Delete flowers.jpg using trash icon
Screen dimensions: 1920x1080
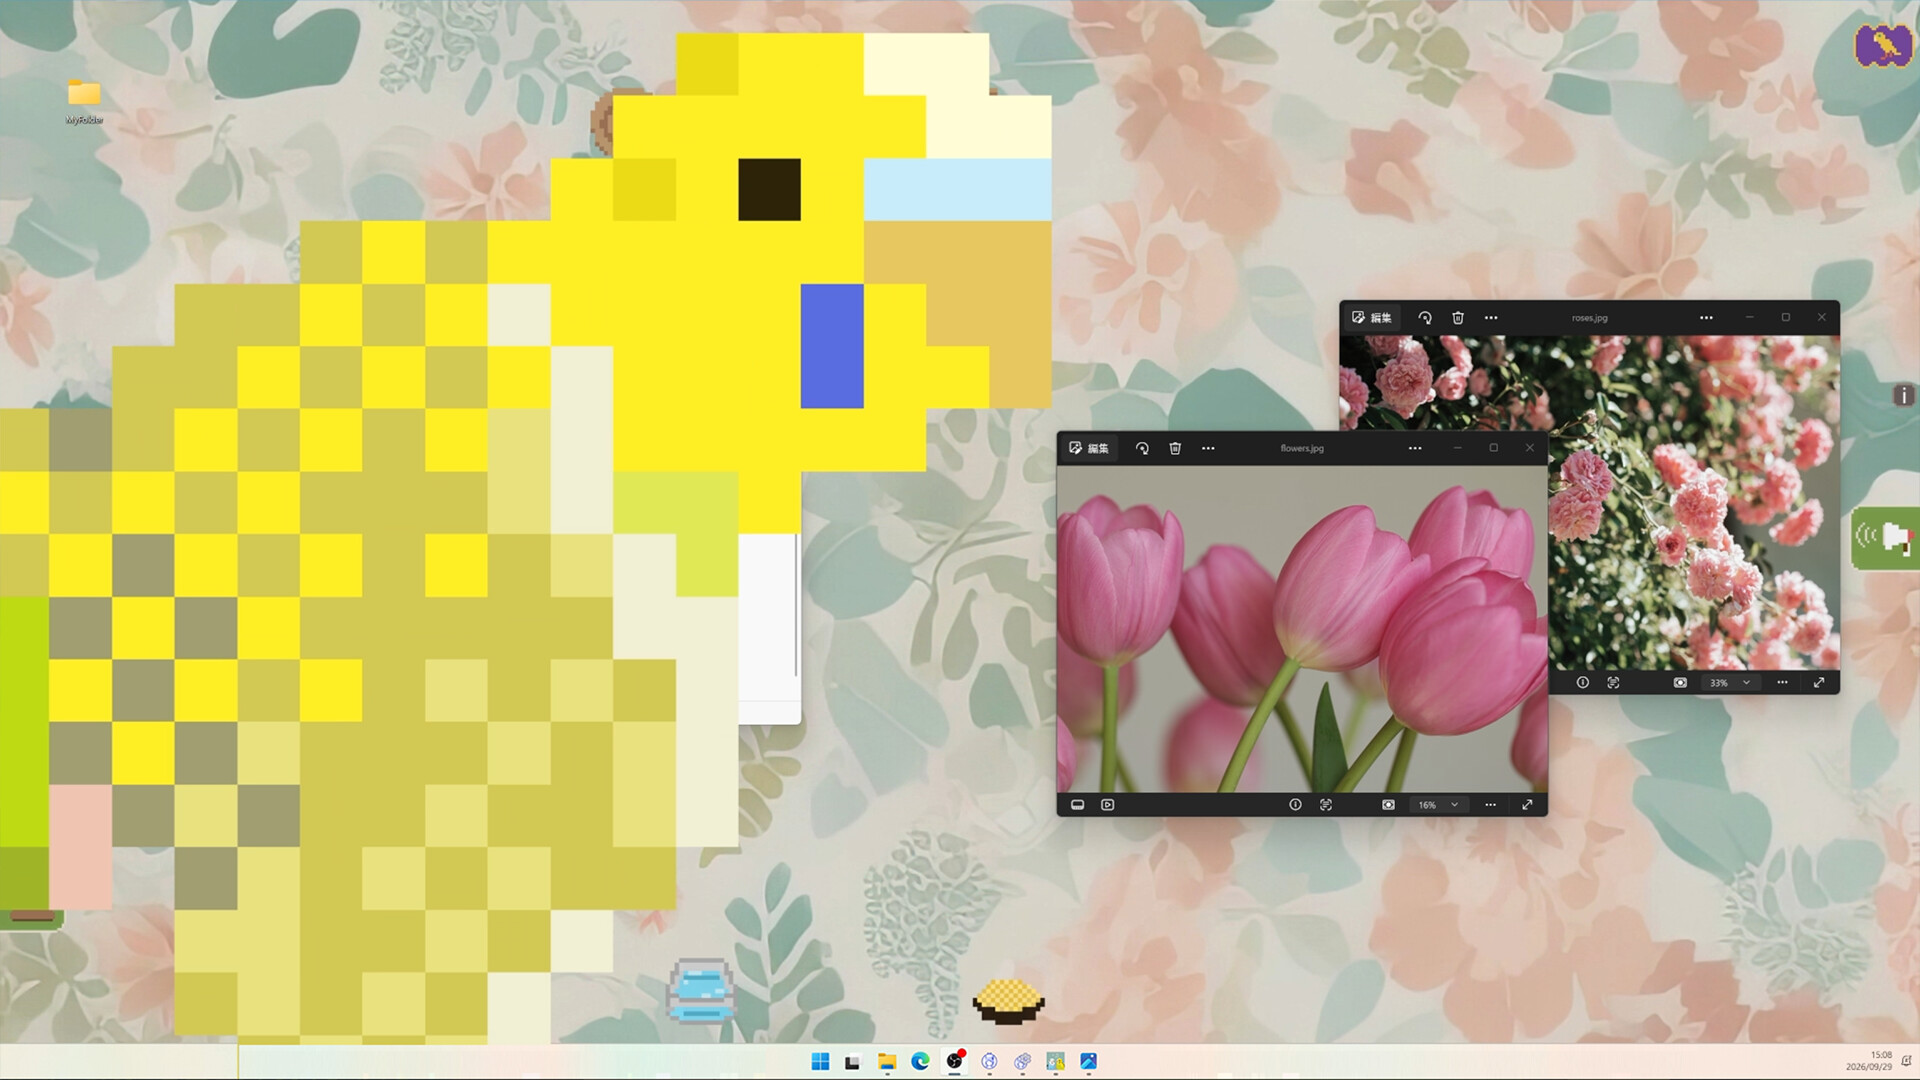[x=1175, y=448]
